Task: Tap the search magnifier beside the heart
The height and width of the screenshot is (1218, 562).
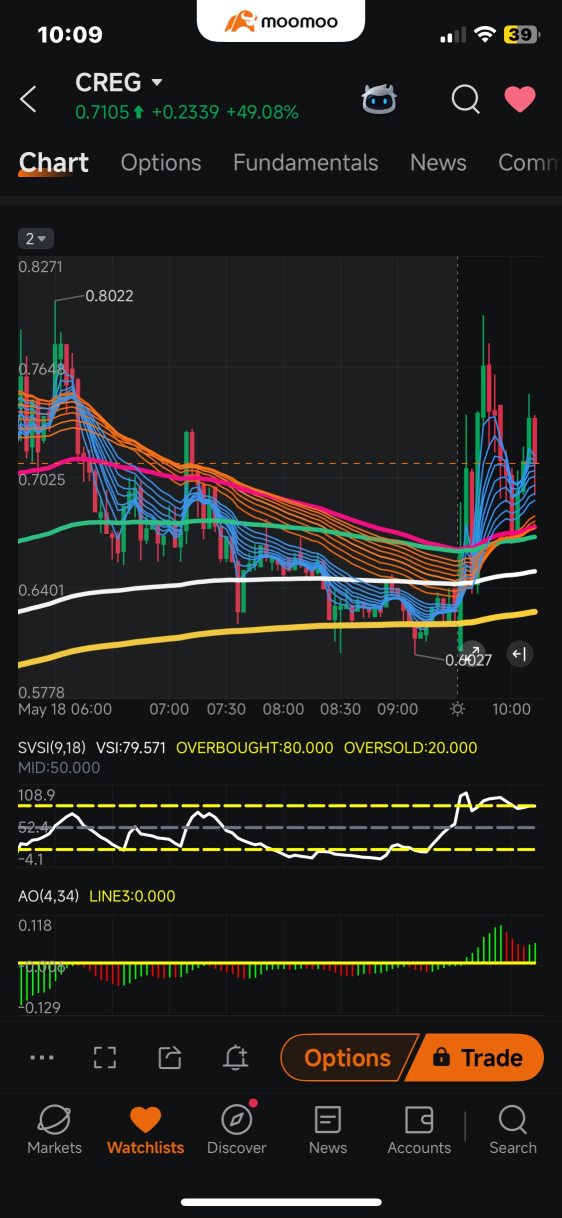Action: tap(465, 98)
